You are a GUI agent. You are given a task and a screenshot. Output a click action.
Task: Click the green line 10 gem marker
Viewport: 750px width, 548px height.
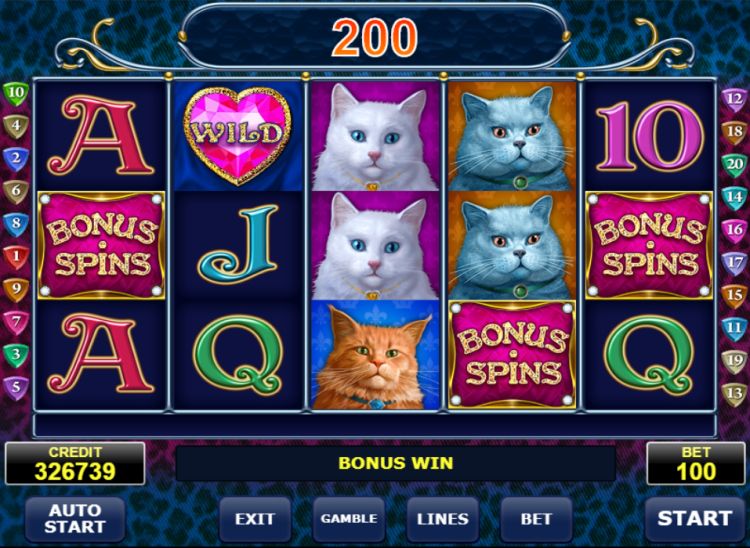[16, 93]
